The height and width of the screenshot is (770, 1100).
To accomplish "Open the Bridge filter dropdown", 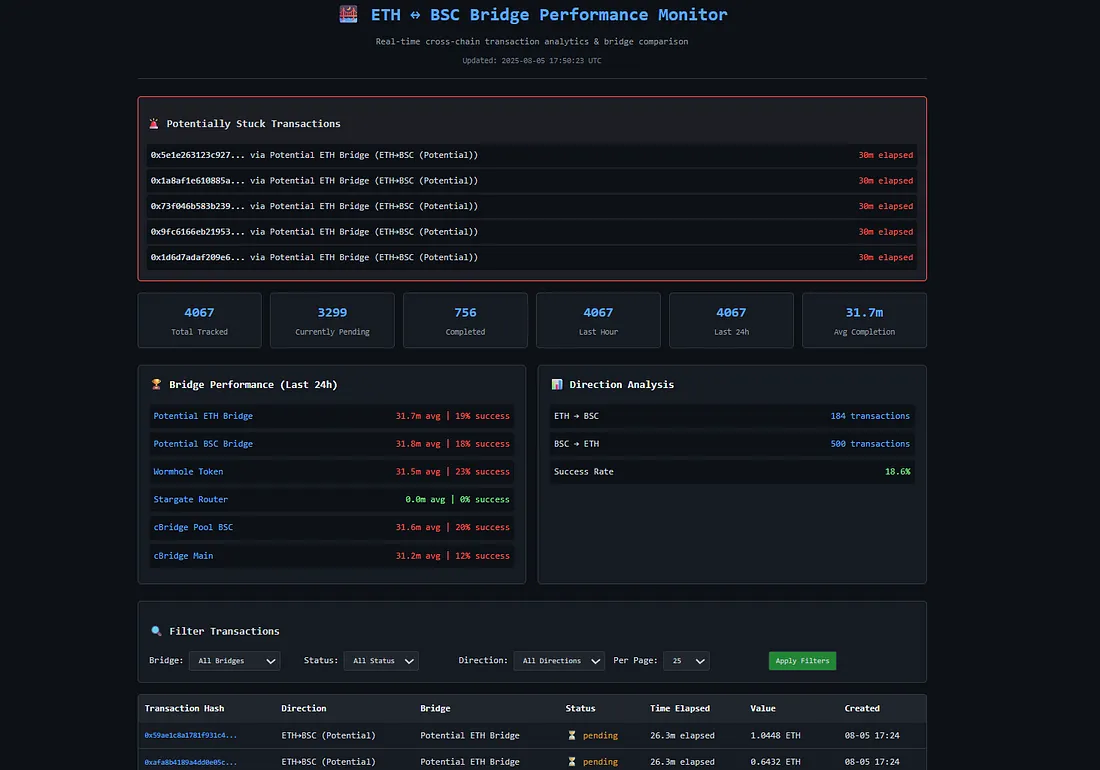I will tap(235, 661).
